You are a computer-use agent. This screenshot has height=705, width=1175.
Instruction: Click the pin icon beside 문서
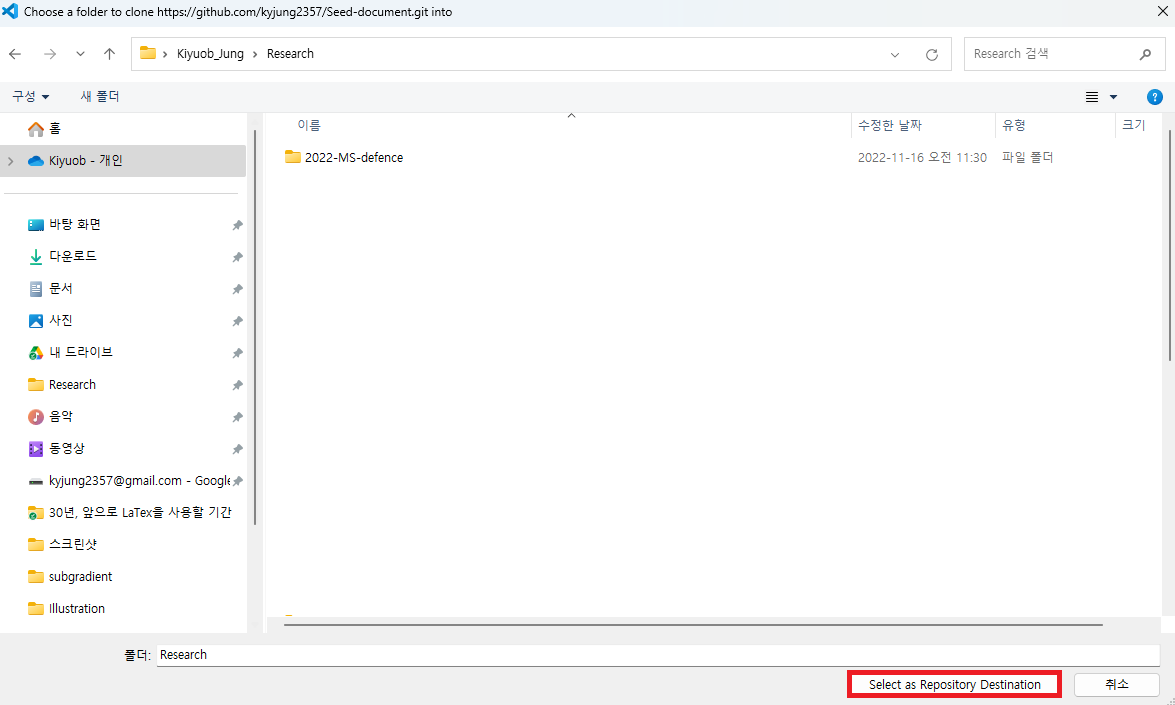(237, 289)
